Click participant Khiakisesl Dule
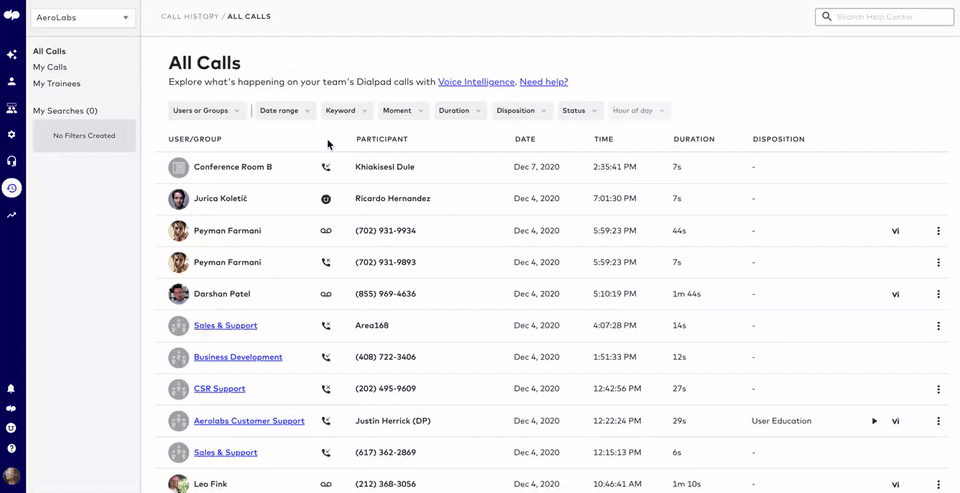The width and height of the screenshot is (960, 493). 384,167
